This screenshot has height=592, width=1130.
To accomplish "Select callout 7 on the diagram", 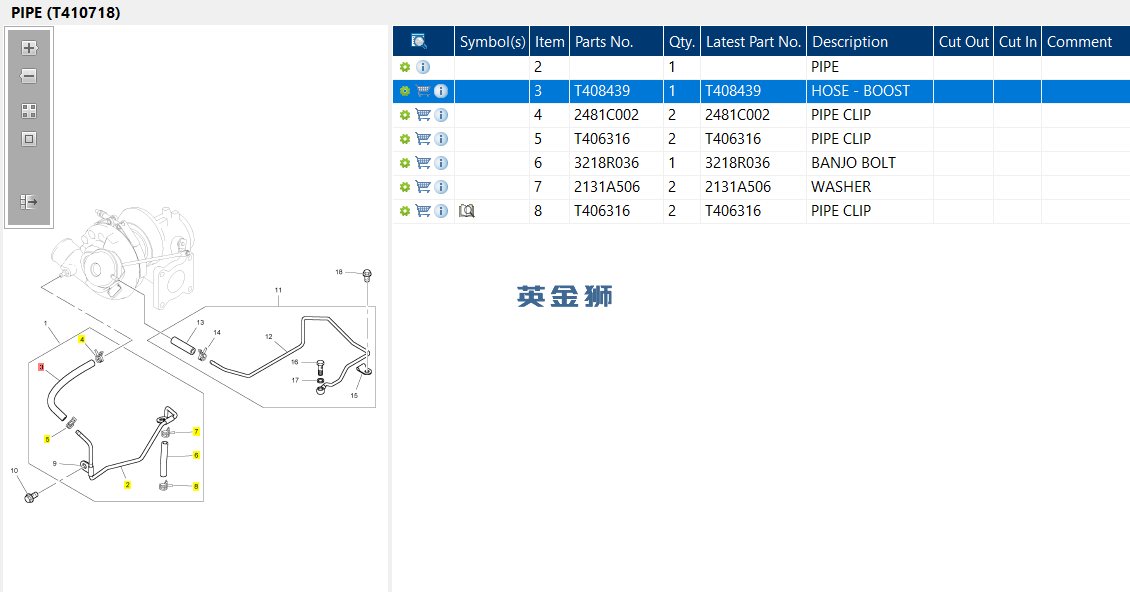I will coord(196,431).
